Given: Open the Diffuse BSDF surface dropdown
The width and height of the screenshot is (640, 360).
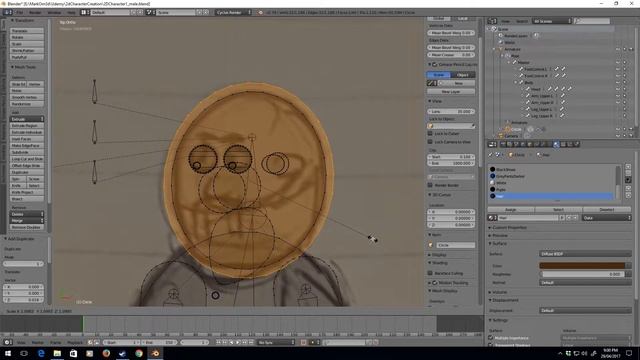Looking at the screenshot, I should point(585,254).
